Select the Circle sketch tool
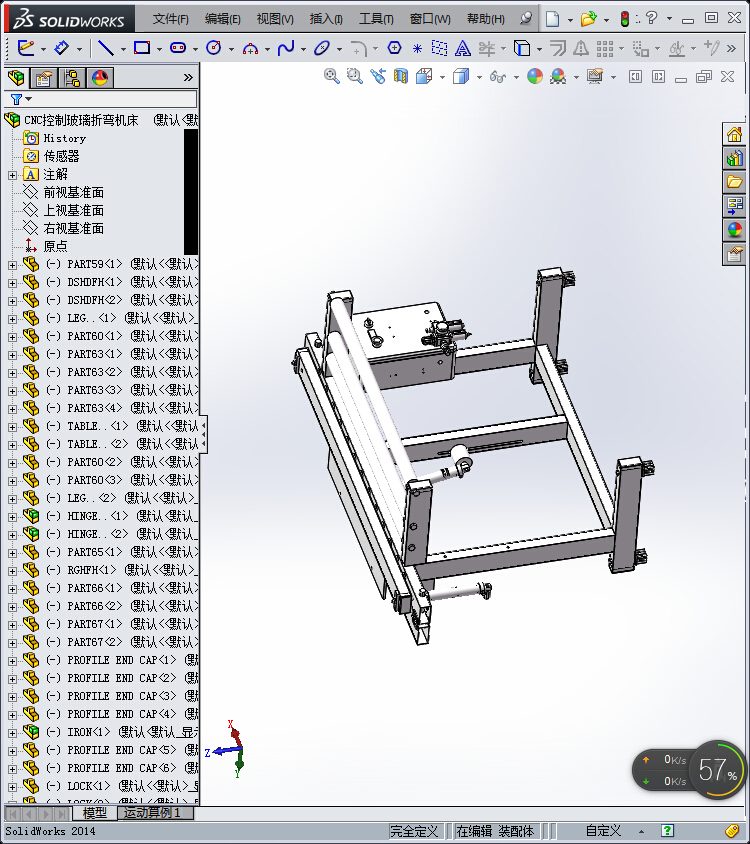 [214, 48]
